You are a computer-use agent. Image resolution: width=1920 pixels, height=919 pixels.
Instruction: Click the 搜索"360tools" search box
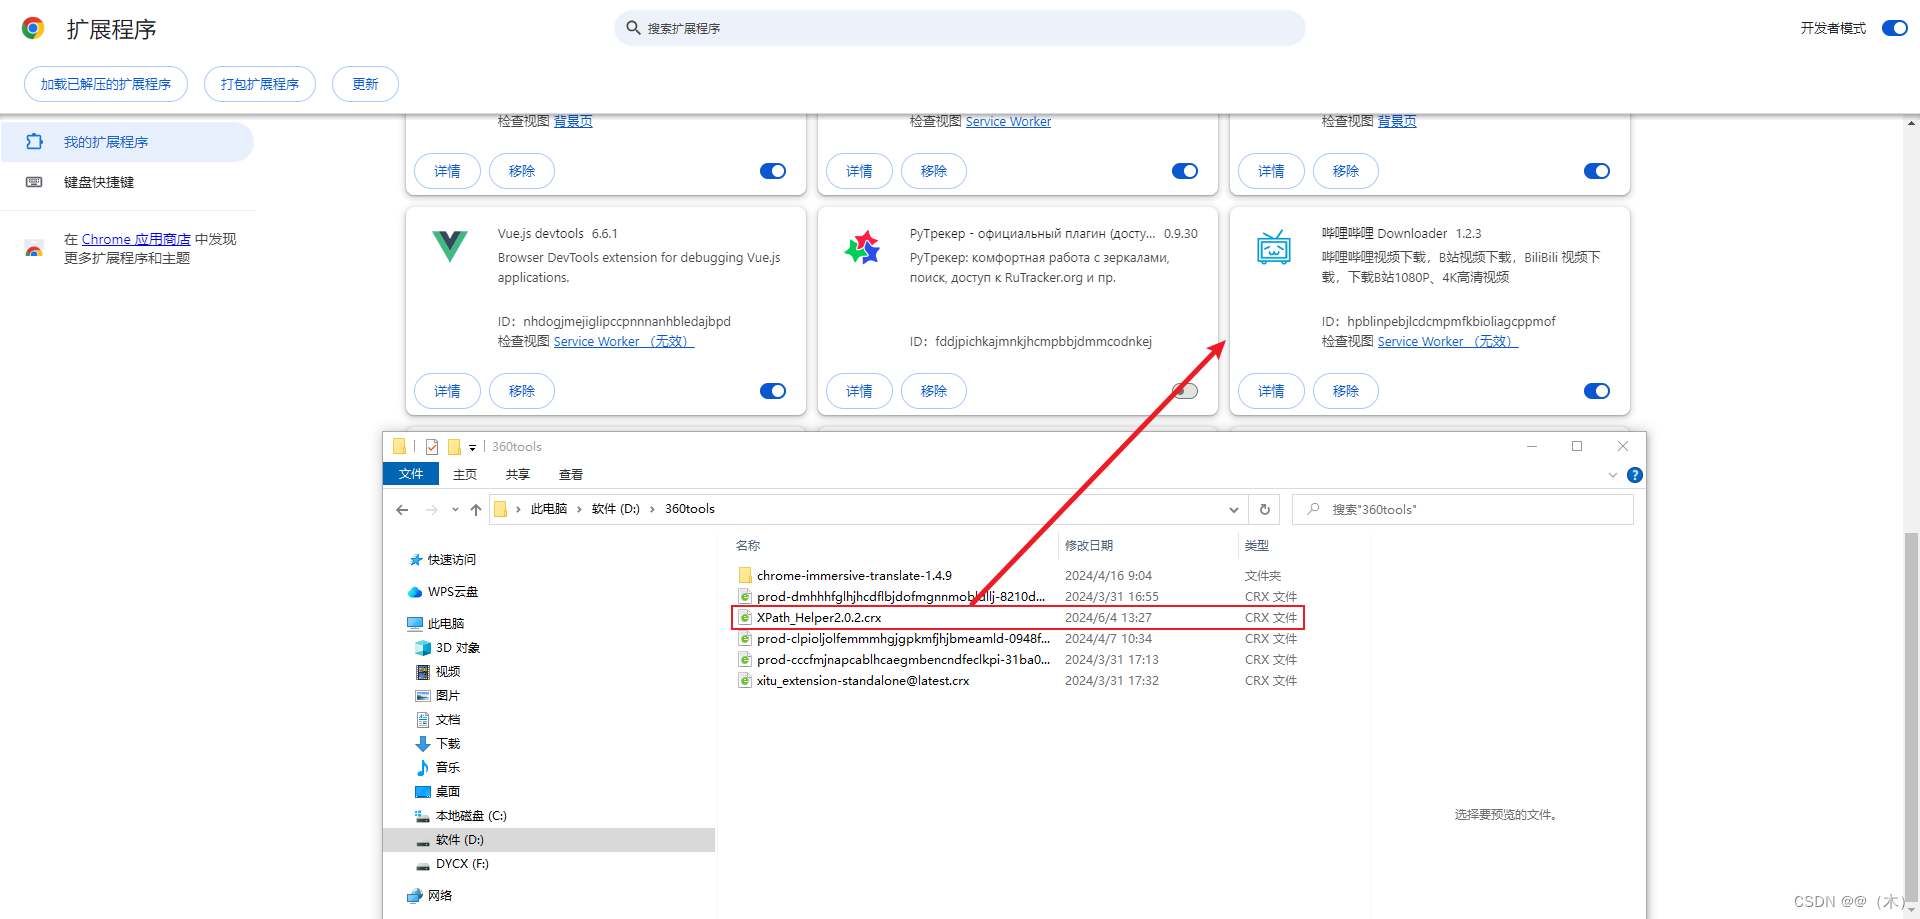pyautogui.click(x=1463, y=509)
